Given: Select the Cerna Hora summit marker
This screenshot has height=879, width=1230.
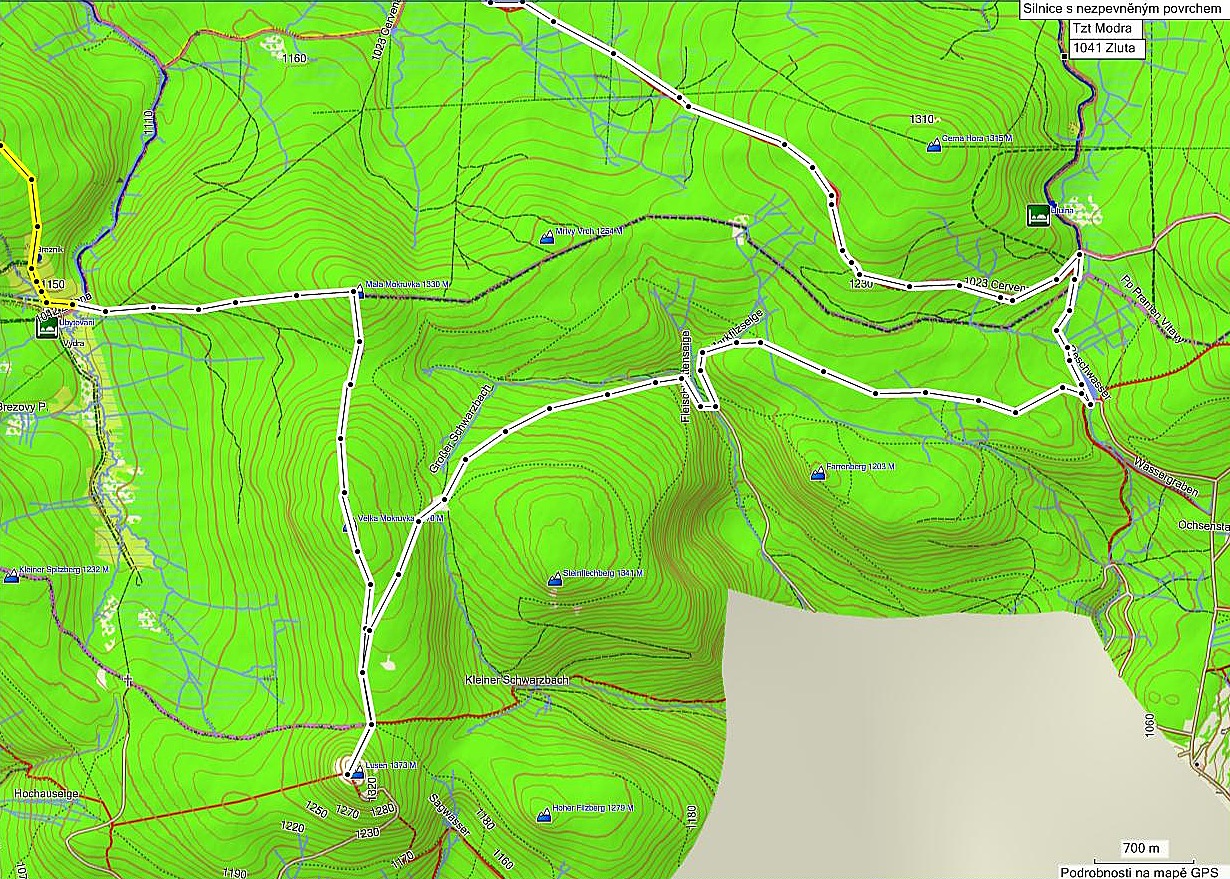Looking at the screenshot, I should (x=934, y=146).
